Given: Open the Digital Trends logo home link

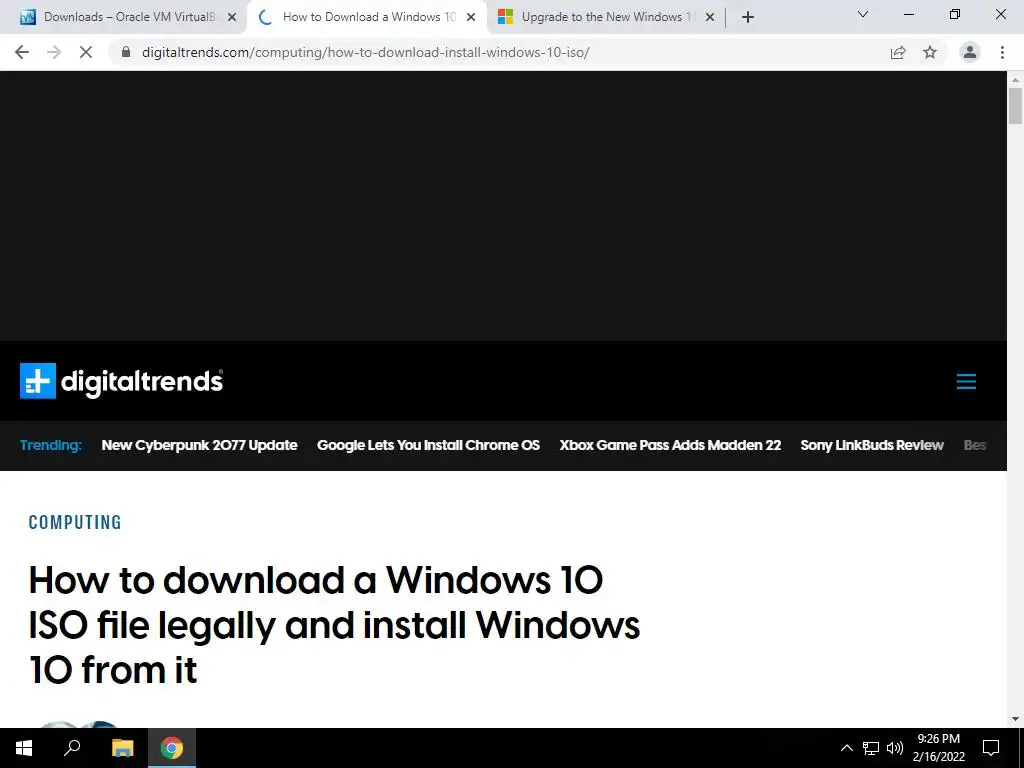Looking at the screenshot, I should click(x=121, y=381).
